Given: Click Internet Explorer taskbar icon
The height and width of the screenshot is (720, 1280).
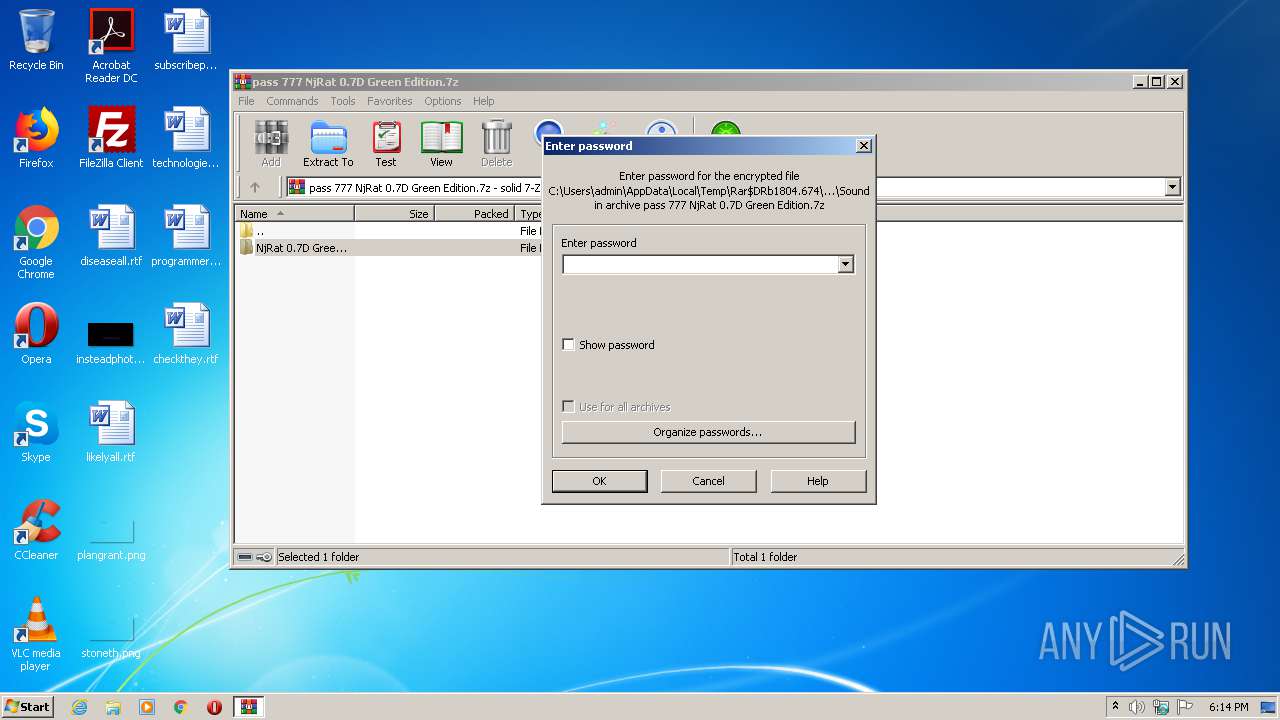Looking at the screenshot, I should [79, 707].
